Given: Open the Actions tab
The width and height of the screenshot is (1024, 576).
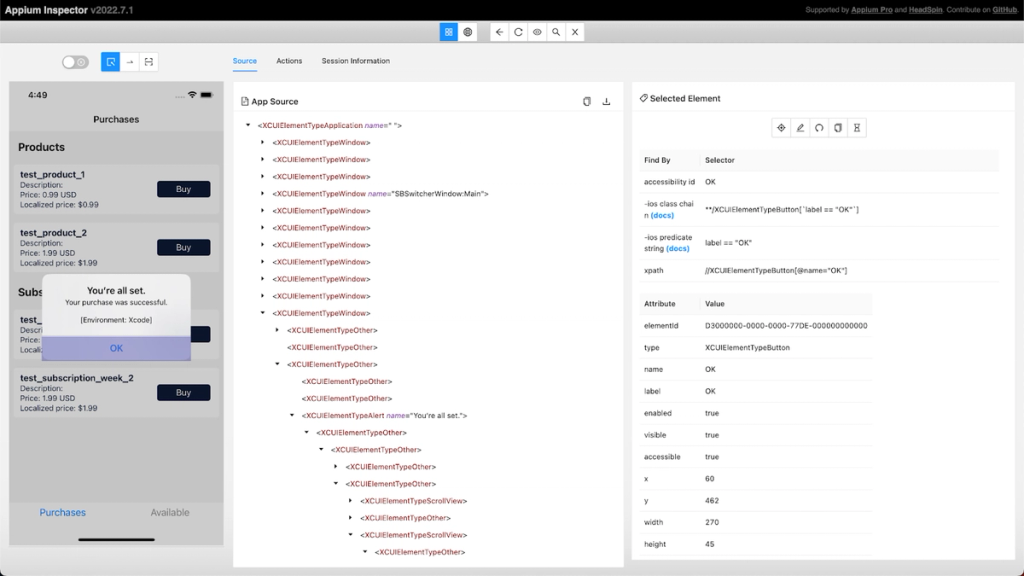Looking at the screenshot, I should tap(289, 61).
